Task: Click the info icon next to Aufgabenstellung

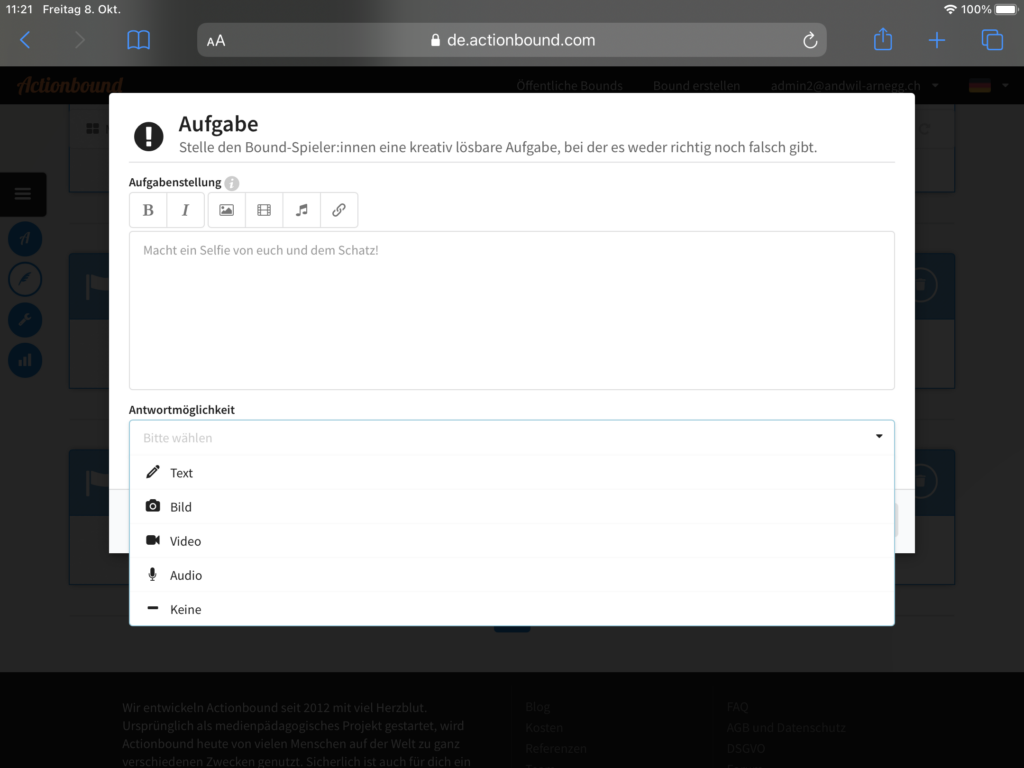Action: click(232, 183)
